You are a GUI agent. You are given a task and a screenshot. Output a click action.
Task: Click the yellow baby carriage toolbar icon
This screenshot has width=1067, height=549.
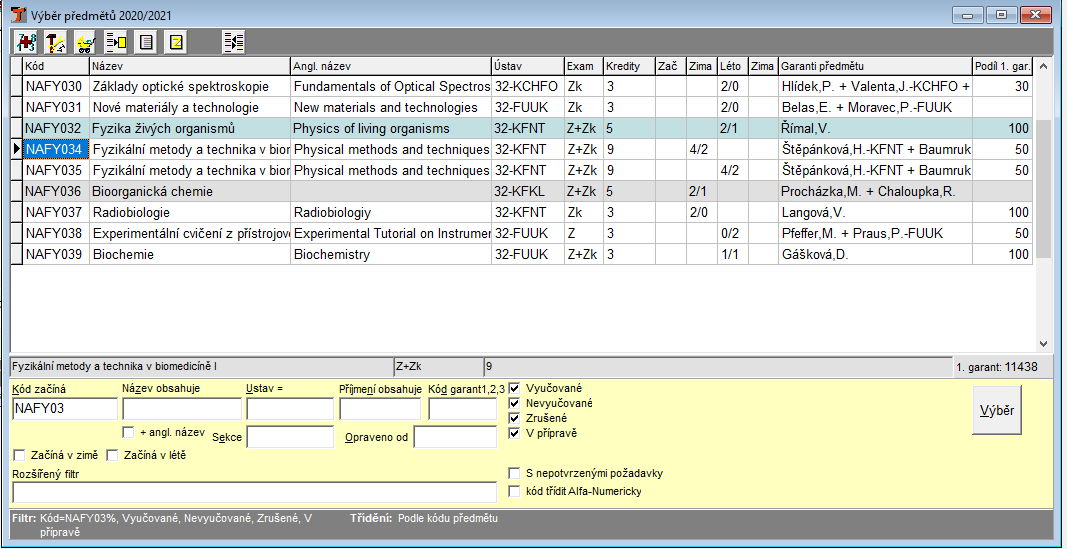click(x=85, y=42)
